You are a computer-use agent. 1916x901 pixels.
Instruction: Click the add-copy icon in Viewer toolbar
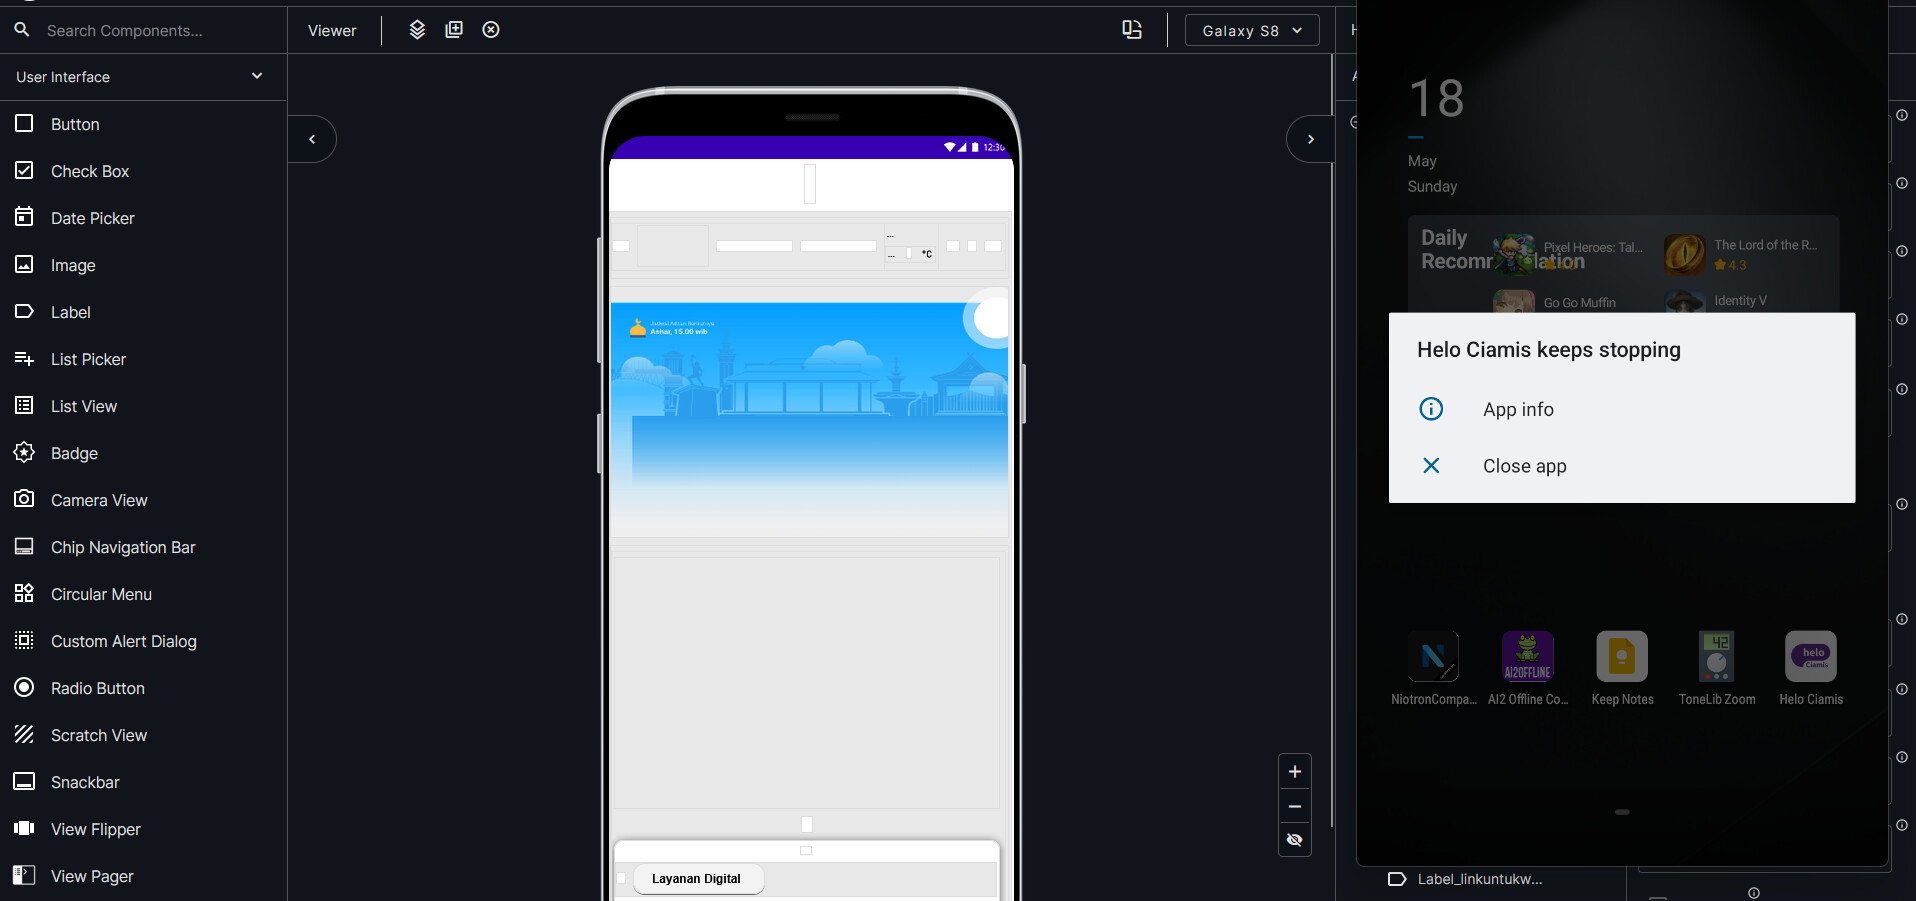coord(454,30)
